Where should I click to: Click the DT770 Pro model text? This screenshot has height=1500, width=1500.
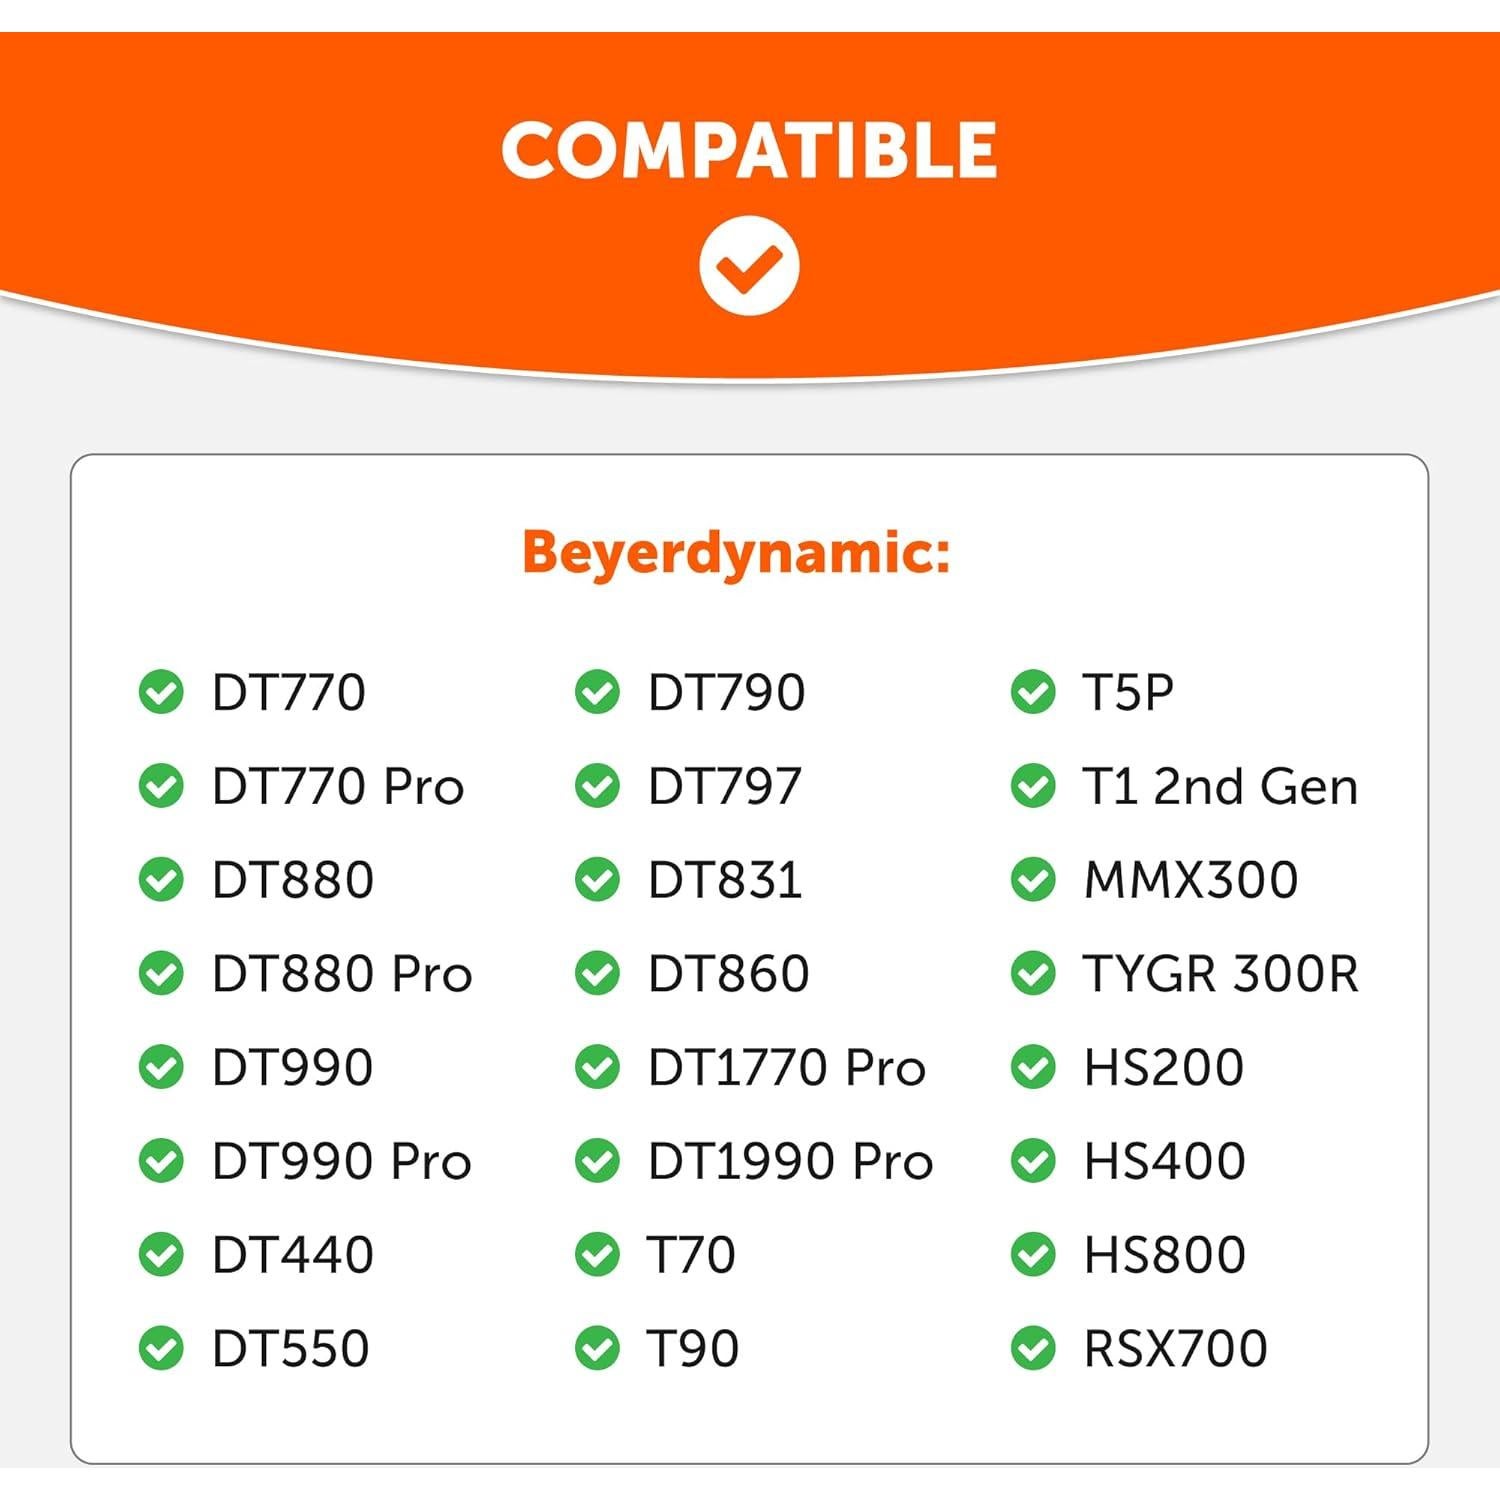338,786
